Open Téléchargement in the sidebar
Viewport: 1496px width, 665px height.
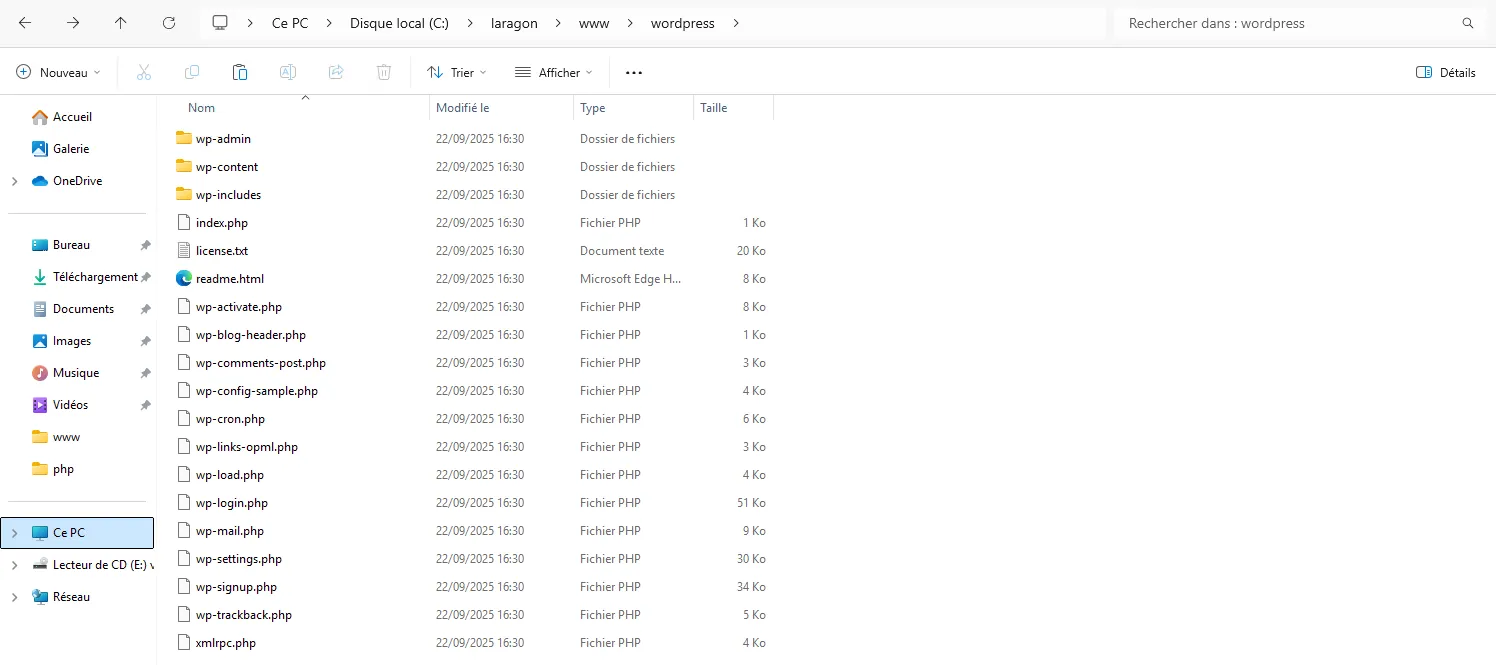[x=95, y=277]
